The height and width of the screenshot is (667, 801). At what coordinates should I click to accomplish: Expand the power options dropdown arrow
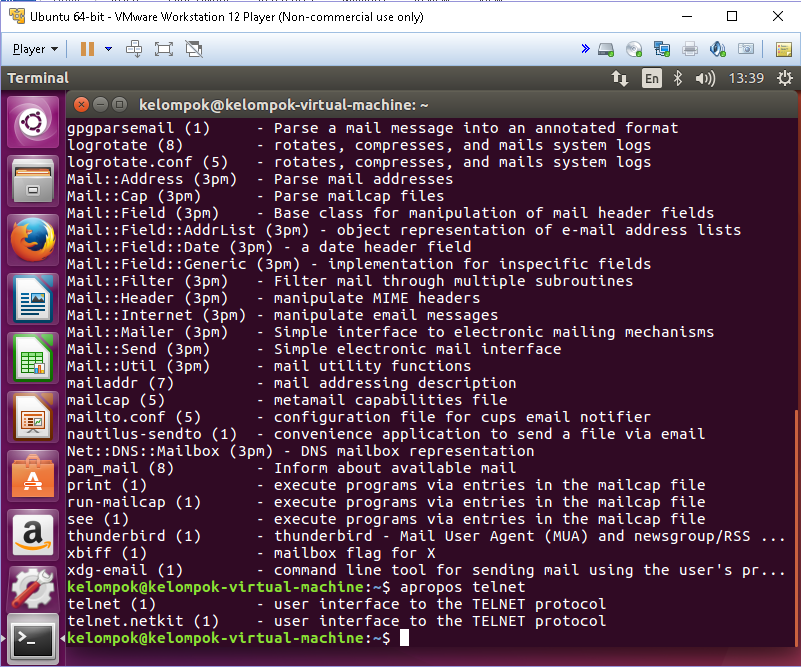click(108, 49)
